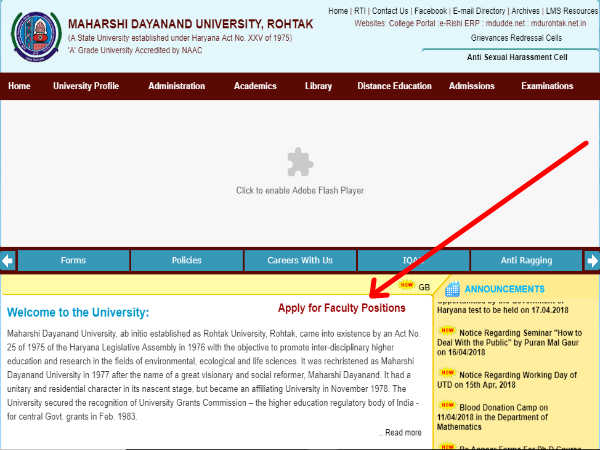Open the E-mail Directory link

coord(479,11)
